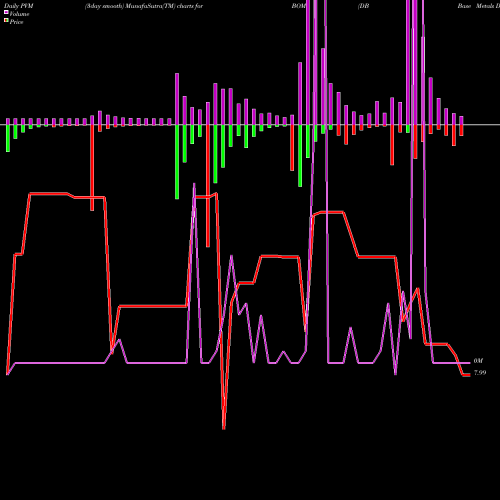Click the Price legend color swatch
This screenshot has height=500, width=500.
coord(6,21)
